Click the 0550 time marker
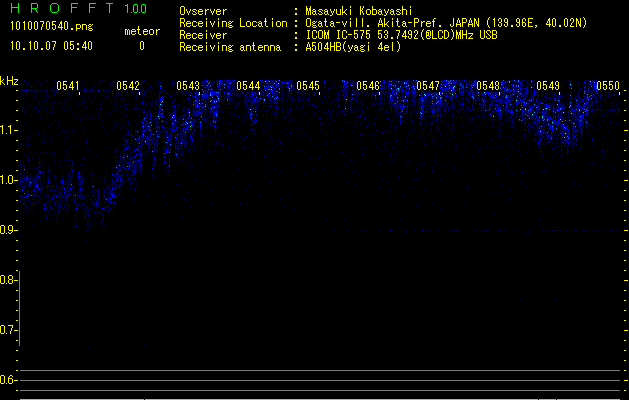This screenshot has height=400, width=629. coord(608,86)
